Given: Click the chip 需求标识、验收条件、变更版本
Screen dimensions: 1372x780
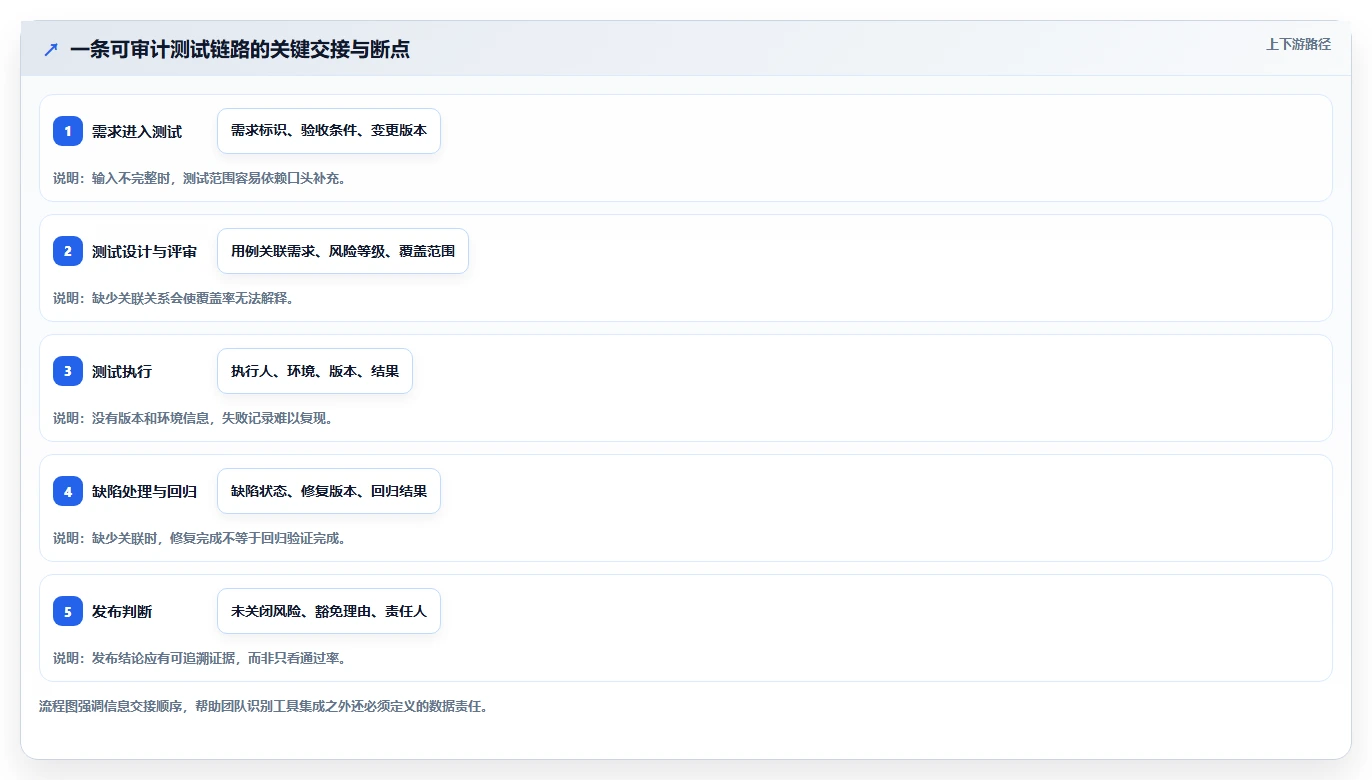Looking at the screenshot, I should tap(329, 131).
